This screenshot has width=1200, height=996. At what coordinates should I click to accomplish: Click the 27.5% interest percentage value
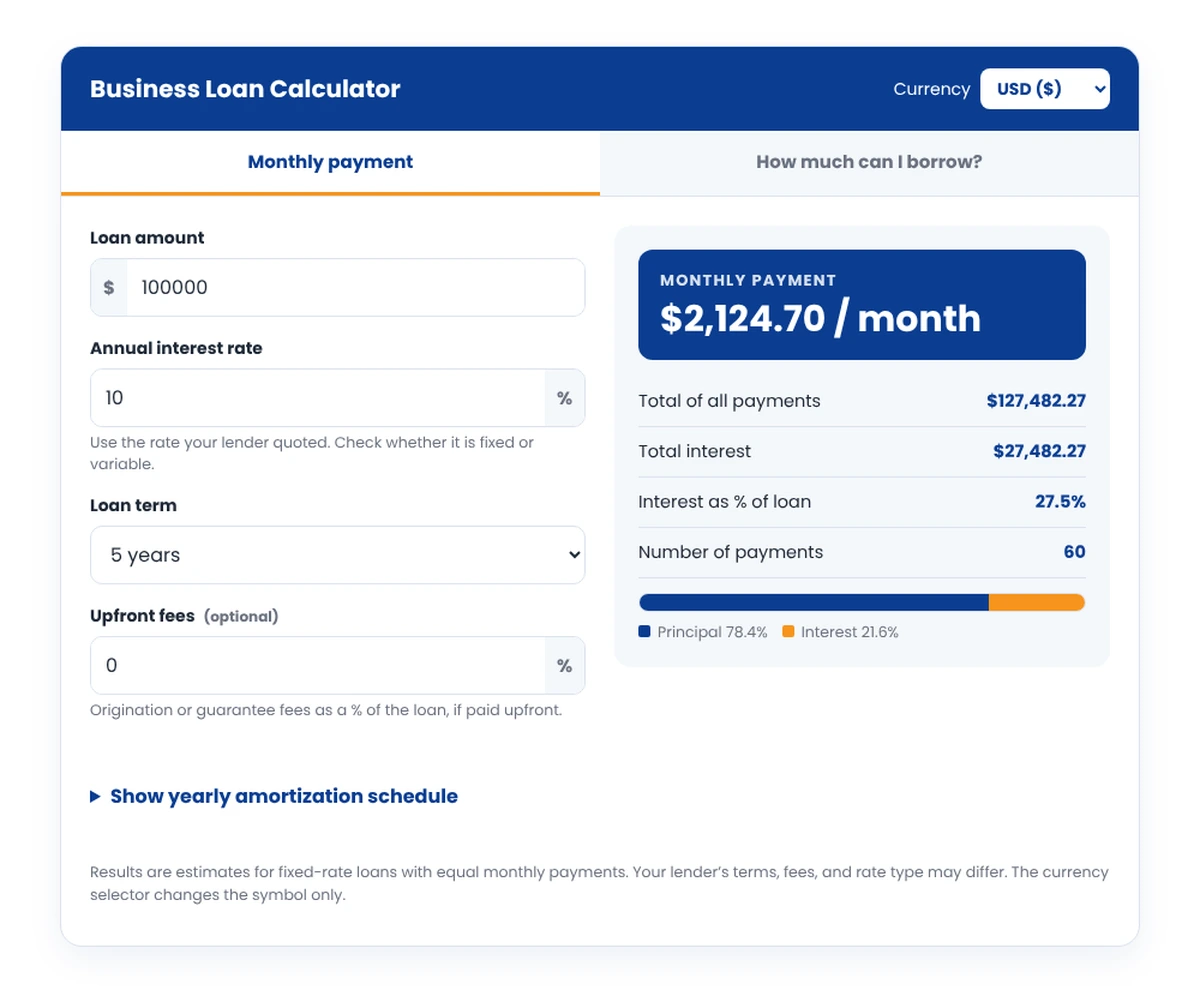click(x=1060, y=501)
